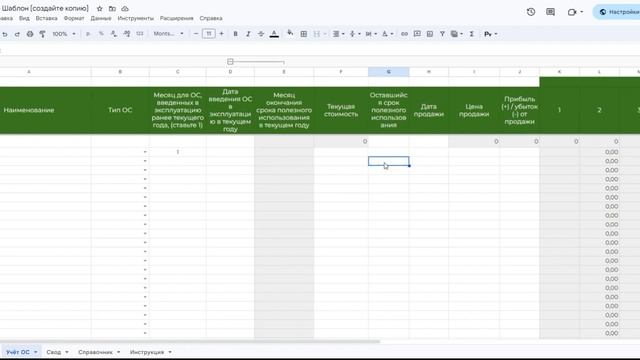
Task: Click the font size field showing 11
Action: tap(209, 34)
